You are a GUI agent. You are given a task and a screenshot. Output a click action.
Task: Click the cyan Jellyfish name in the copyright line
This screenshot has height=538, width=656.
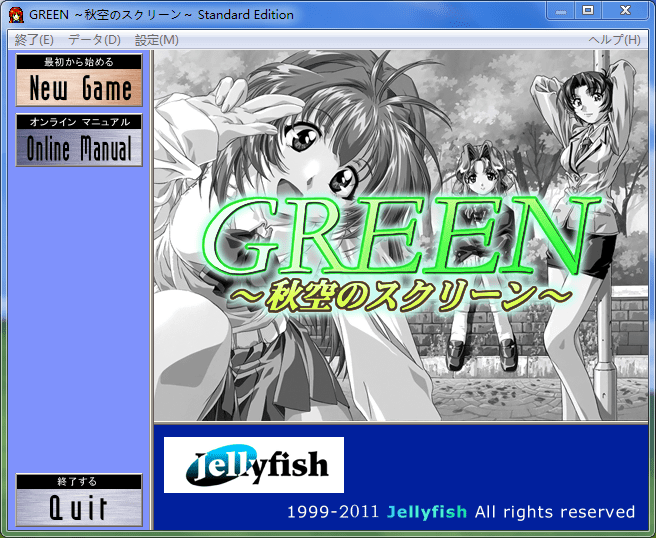(x=427, y=512)
